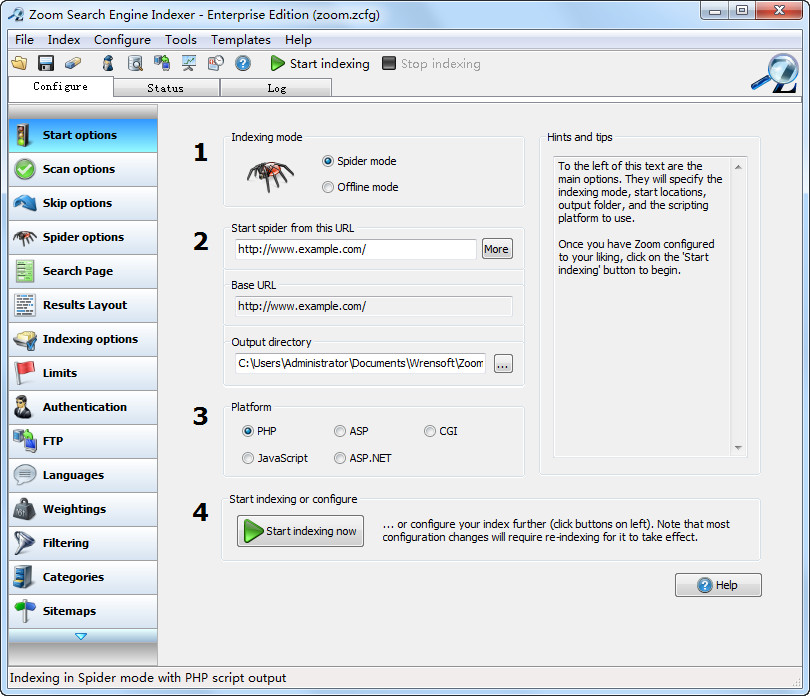810x696 pixels.
Task: Choose ASP.NET as the platform
Action: click(x=340, y=457)
